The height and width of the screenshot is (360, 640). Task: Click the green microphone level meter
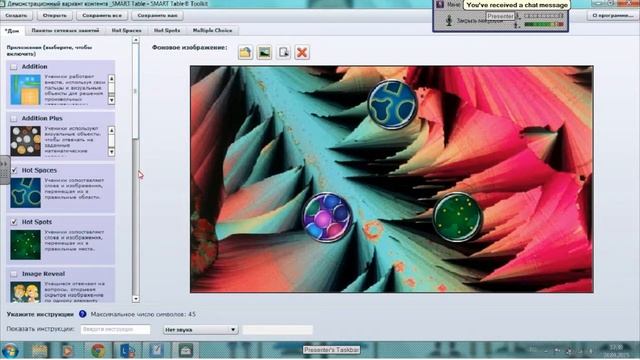point(544,24)
